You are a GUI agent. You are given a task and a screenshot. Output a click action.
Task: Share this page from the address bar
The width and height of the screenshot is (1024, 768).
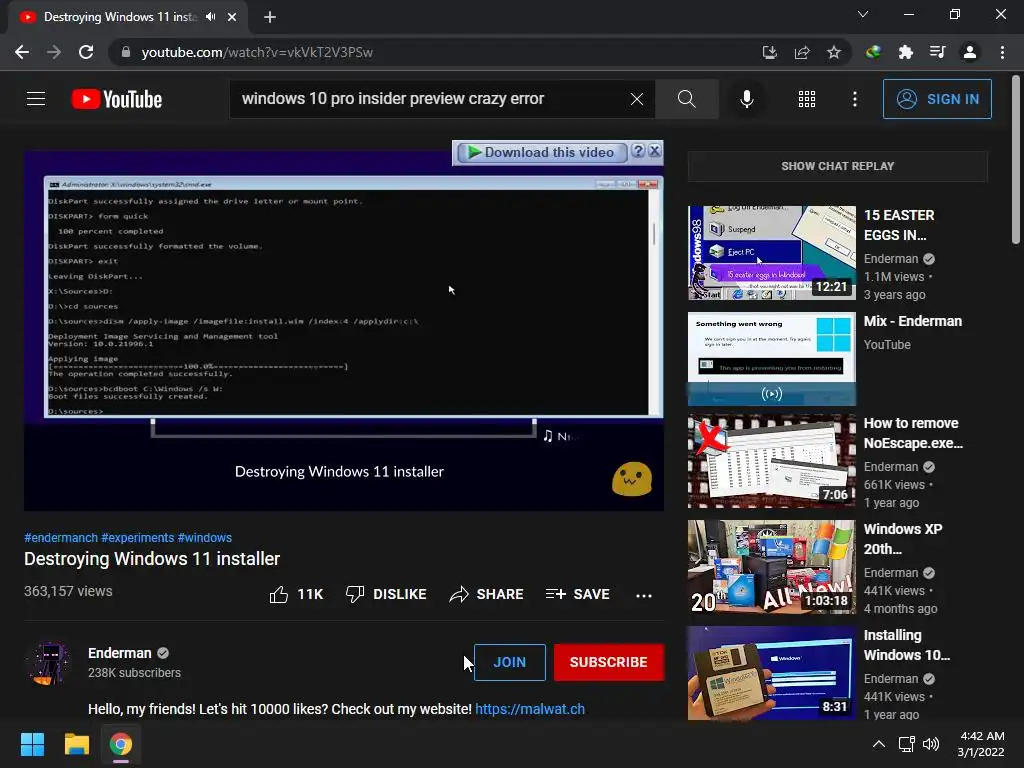(802, 52)
